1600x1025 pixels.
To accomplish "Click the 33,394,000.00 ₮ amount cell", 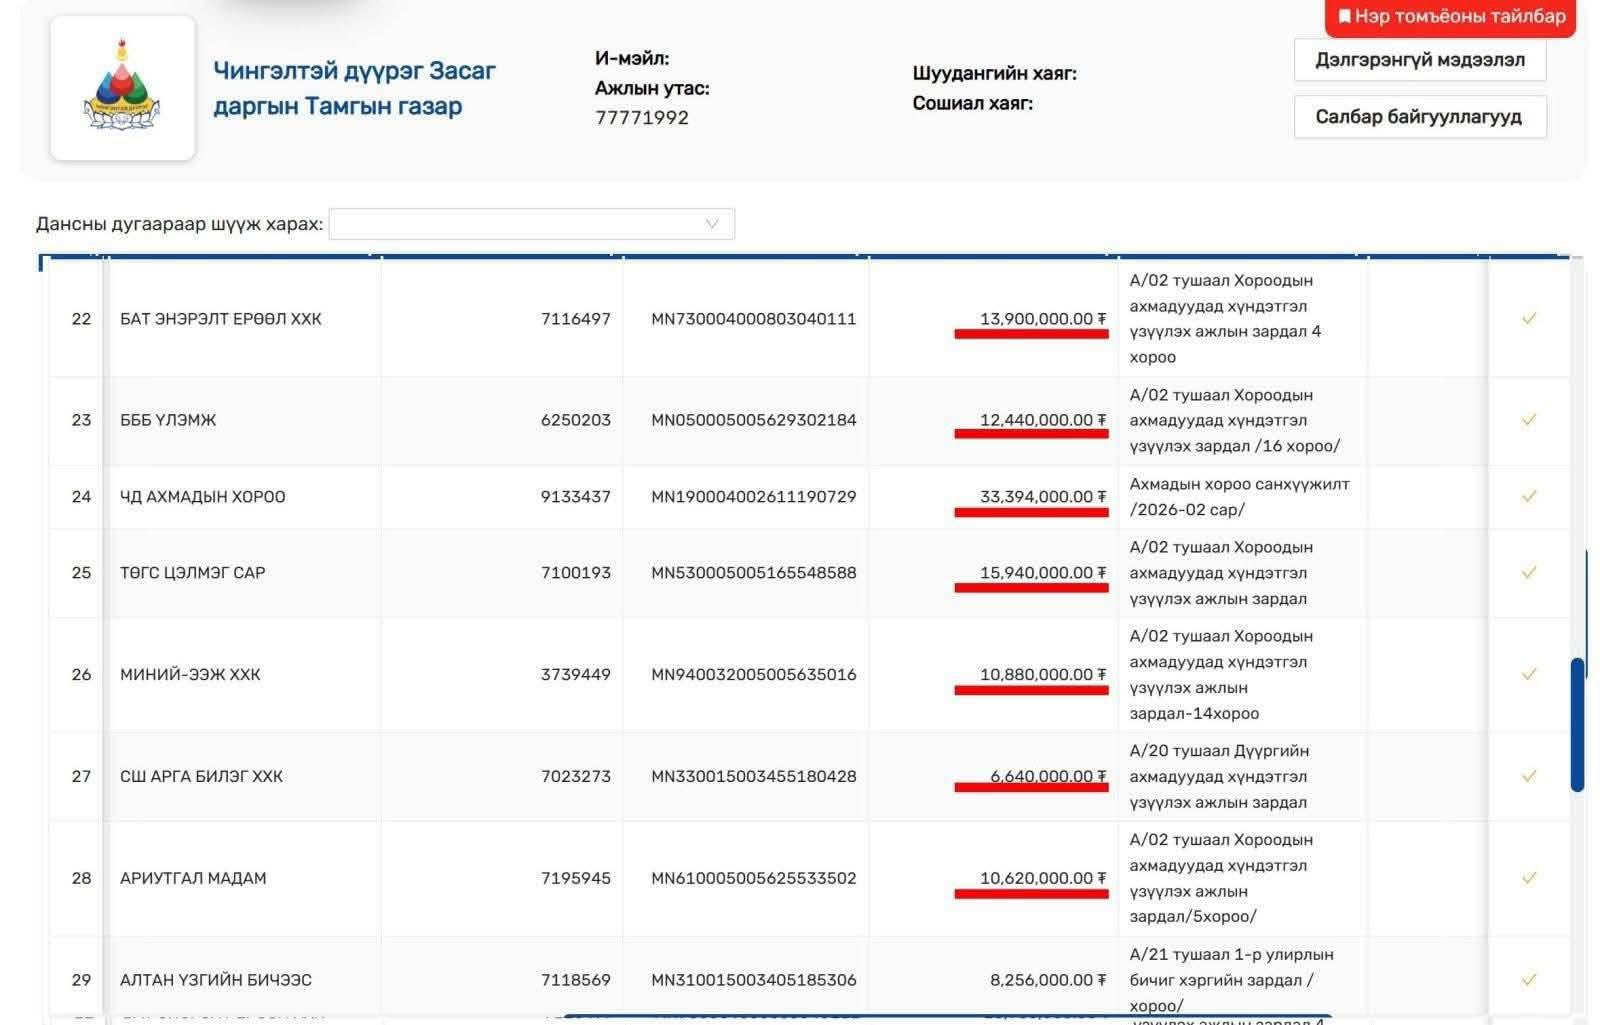I will (1042, 497).
